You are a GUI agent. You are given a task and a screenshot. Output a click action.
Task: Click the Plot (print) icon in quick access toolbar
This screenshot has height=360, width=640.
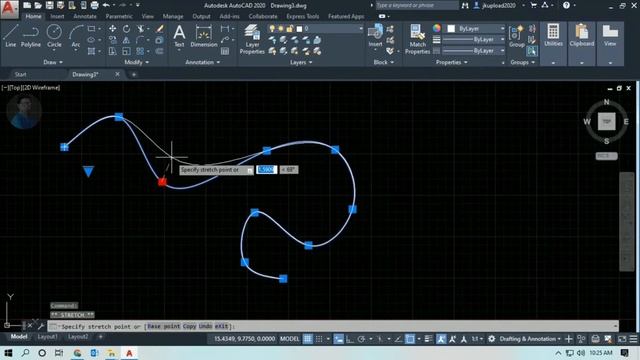(x=94, y=5)
